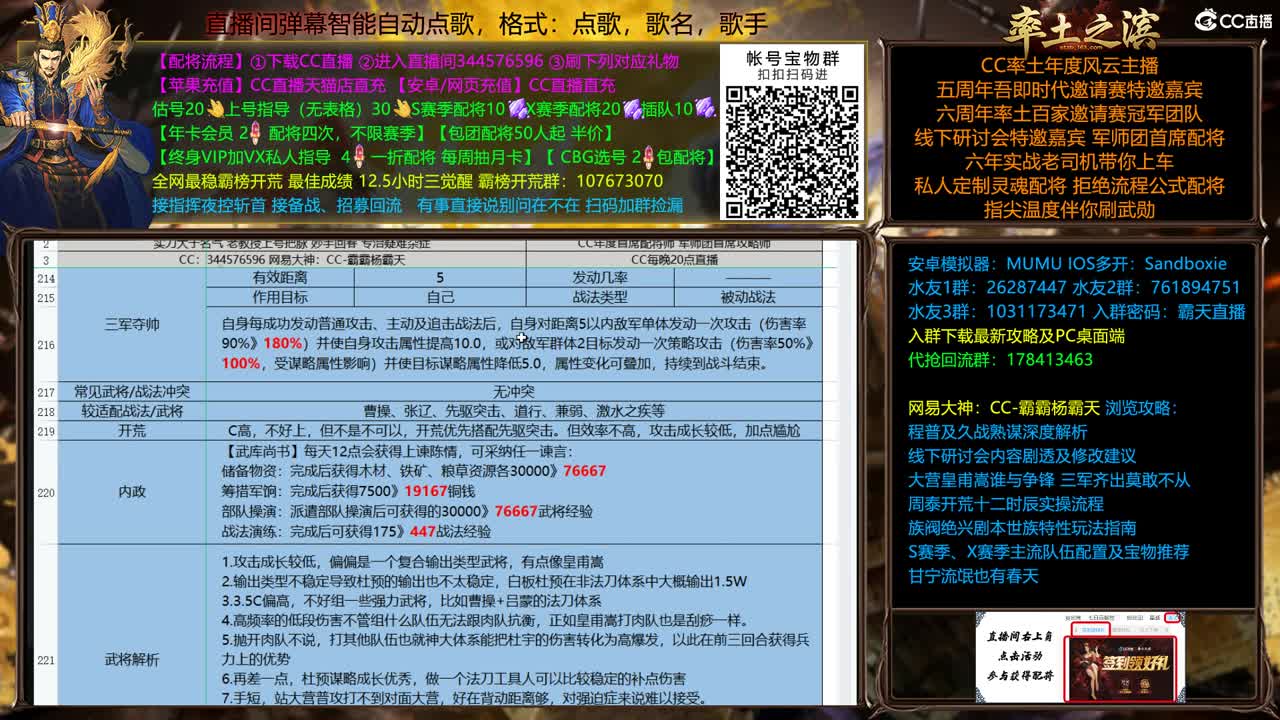Click the crown icon beside 年卡会员
Screen dimensions: 1280x720
pos(253,132)
